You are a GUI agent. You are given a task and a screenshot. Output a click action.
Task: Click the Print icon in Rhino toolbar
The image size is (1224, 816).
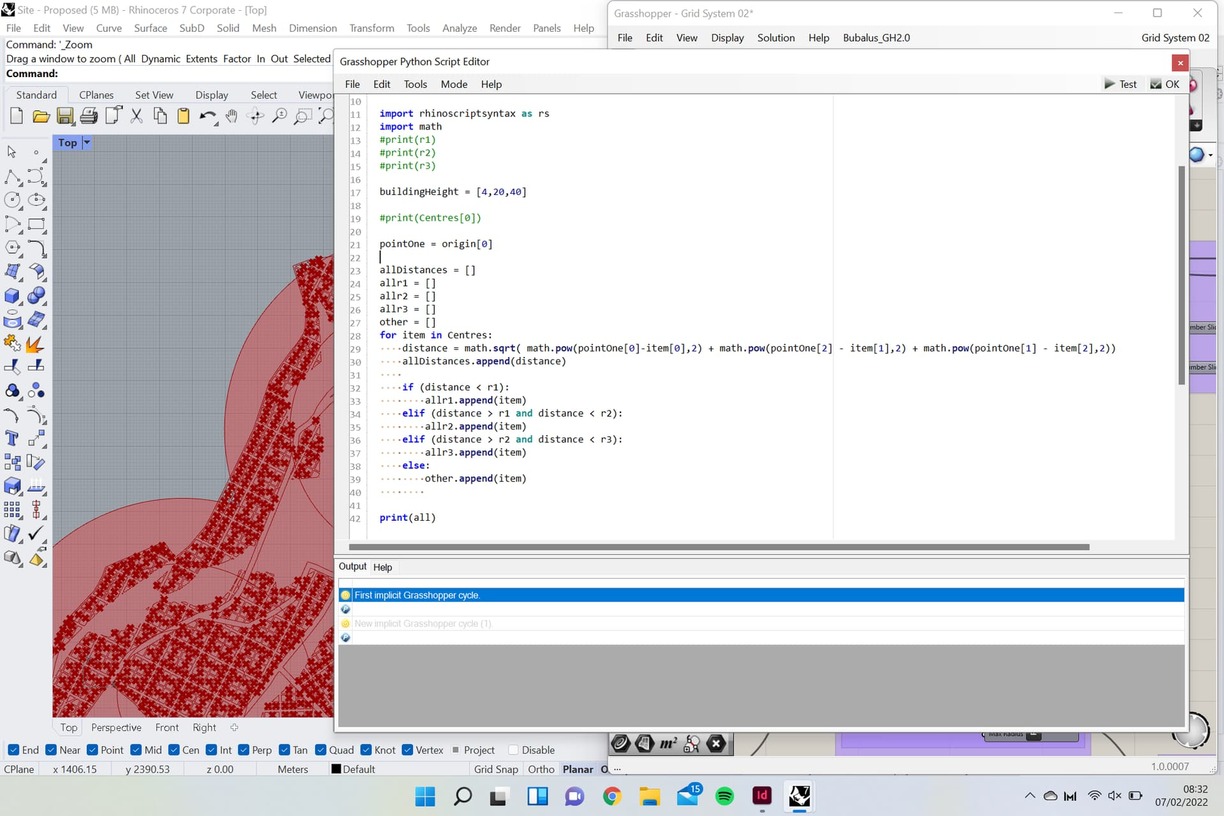89,116
